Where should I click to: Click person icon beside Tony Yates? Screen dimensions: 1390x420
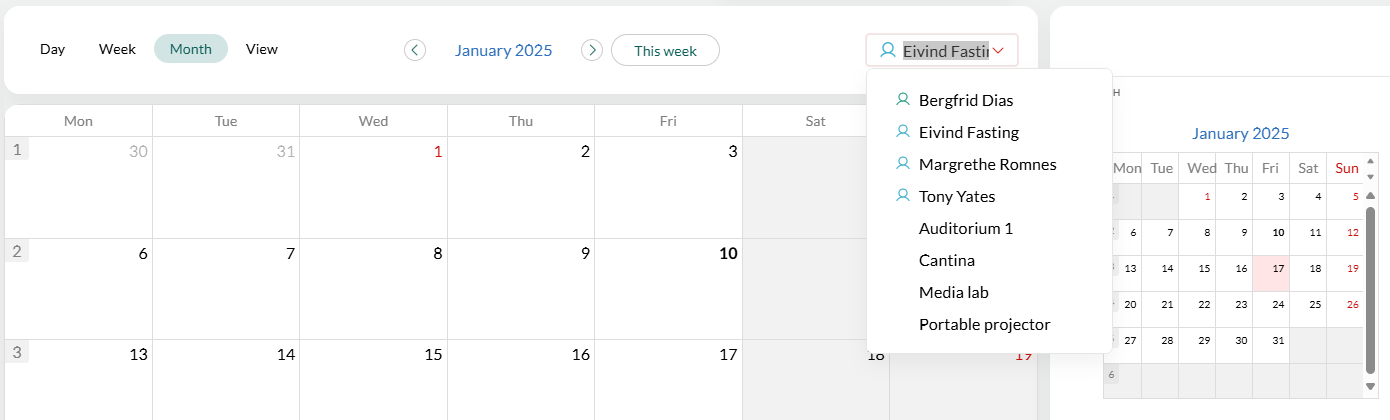tap(903, 196)
